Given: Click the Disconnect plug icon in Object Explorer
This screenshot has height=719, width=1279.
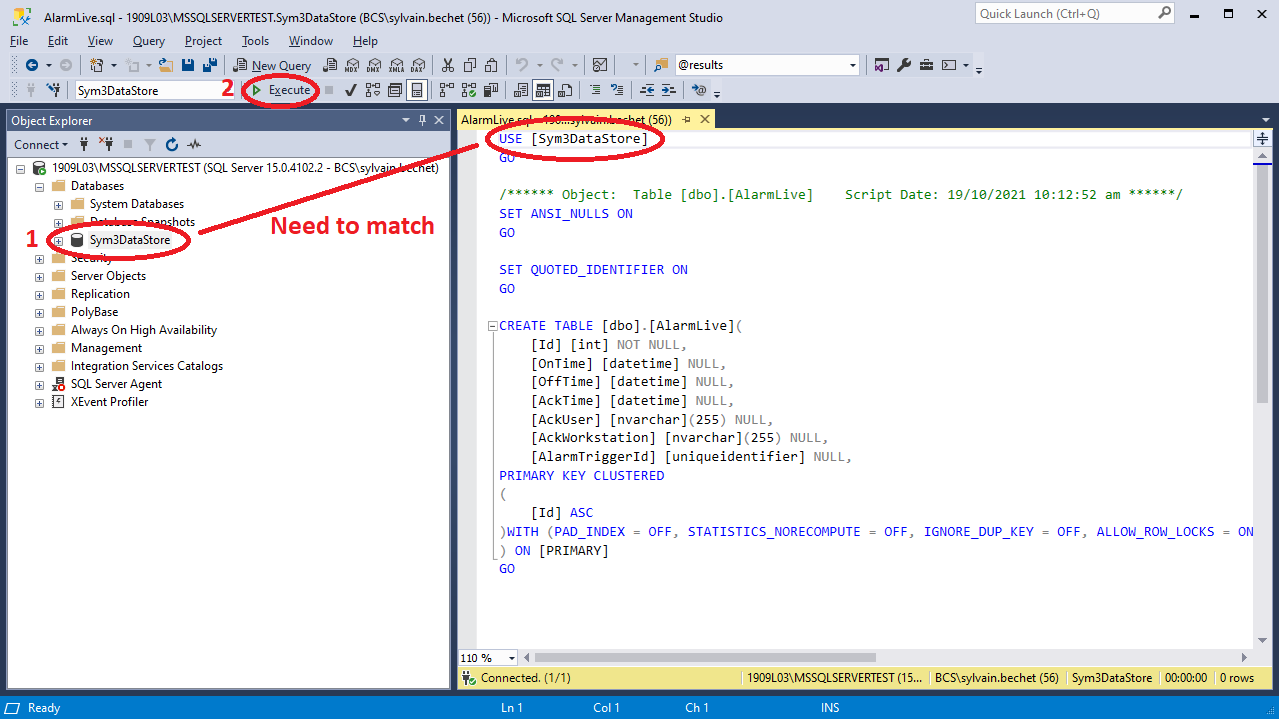Looking at the screenshot, I should tap(105, 144).
